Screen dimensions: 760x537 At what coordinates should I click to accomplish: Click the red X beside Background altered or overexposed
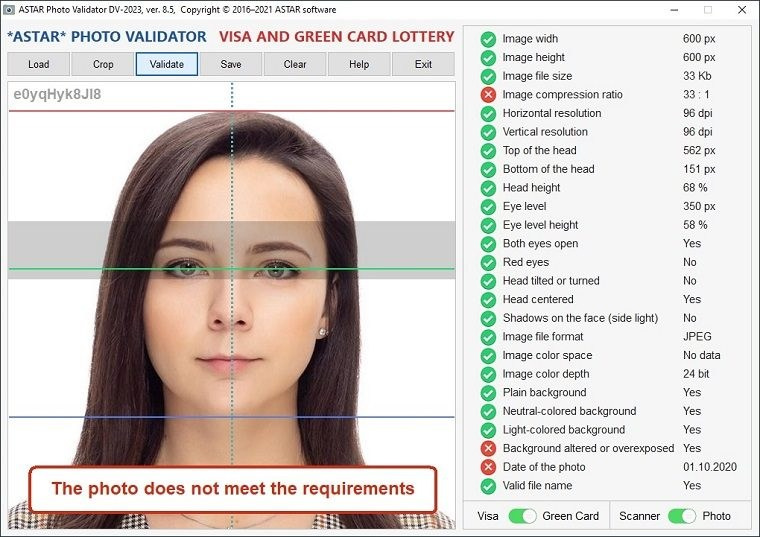(488, 449)
